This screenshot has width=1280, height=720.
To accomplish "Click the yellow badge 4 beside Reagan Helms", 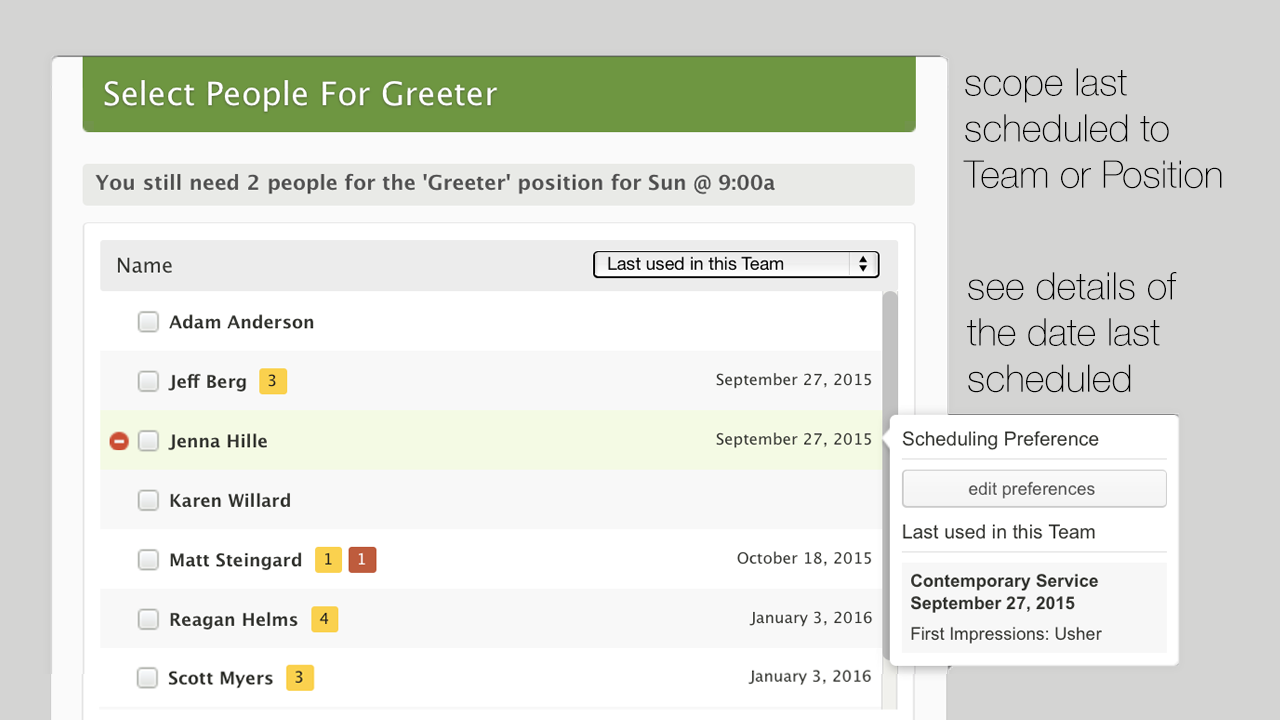I will click(324, 619).
